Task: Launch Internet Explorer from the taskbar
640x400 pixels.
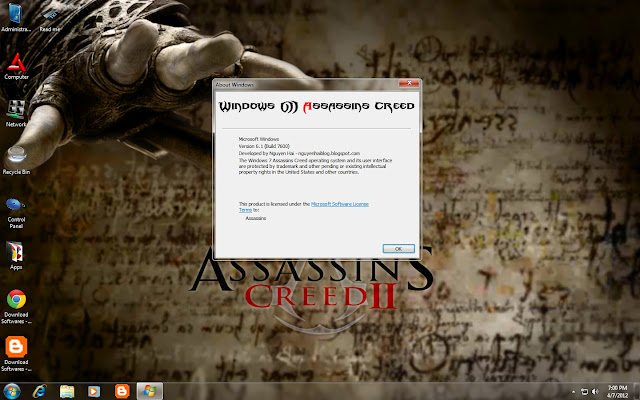Action: 40,391
